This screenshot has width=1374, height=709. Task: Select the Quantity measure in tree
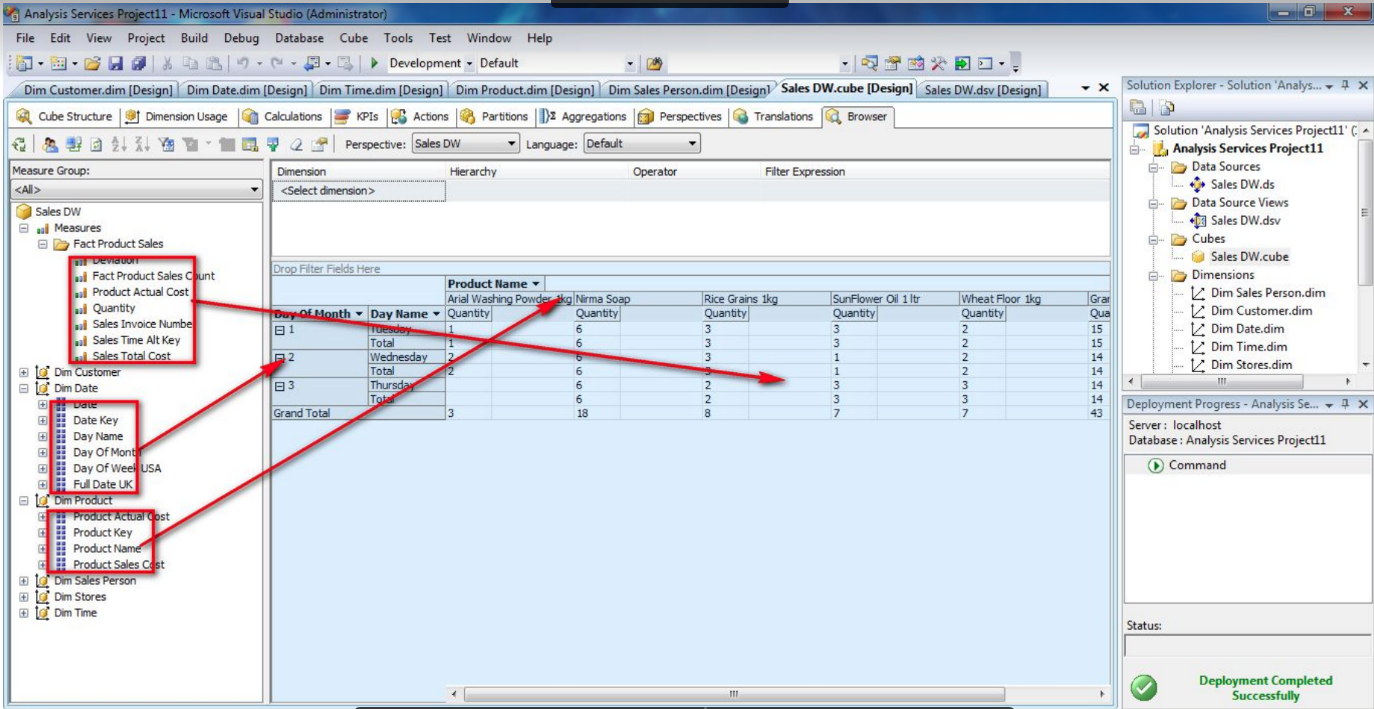[x=114, y=308]
